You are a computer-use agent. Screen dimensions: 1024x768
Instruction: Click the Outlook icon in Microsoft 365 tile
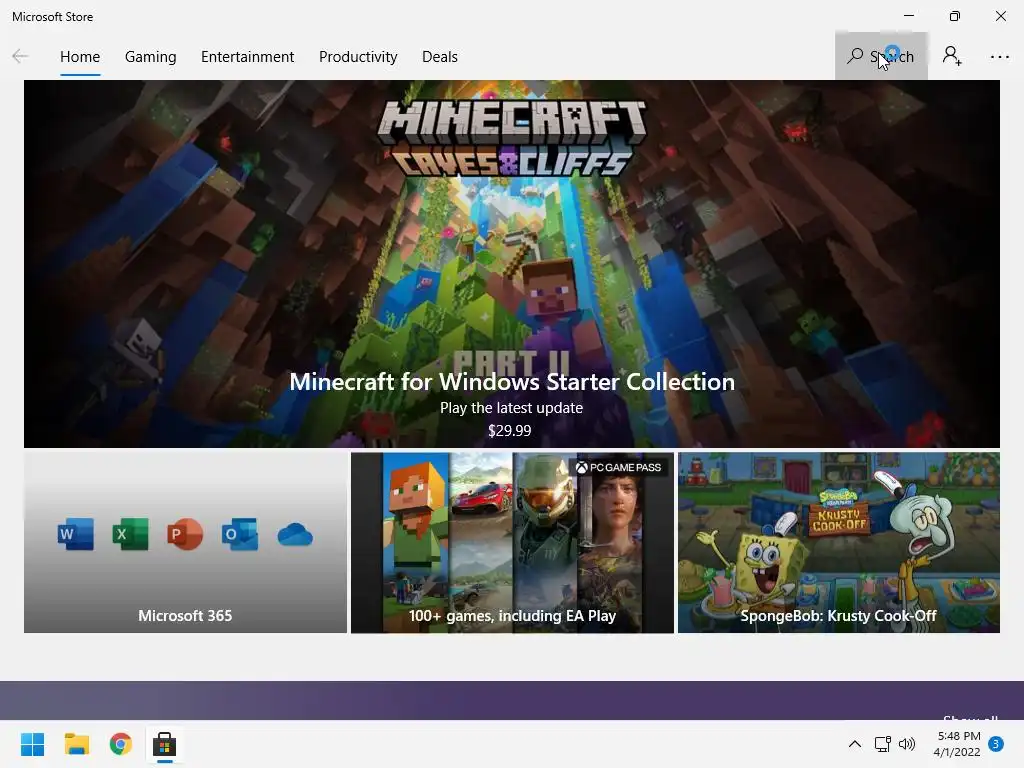coord(240,534)
